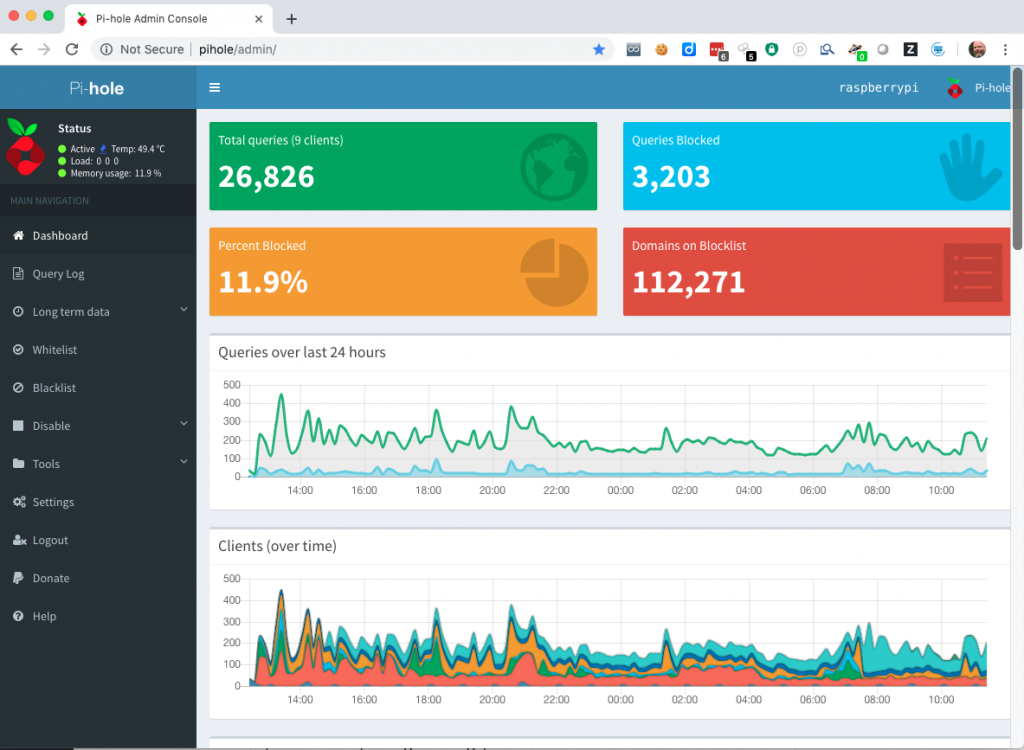Viewport: 1024px width, 750px height.
Task: Open a new browser tab with plus button
Action: point(292,19)
